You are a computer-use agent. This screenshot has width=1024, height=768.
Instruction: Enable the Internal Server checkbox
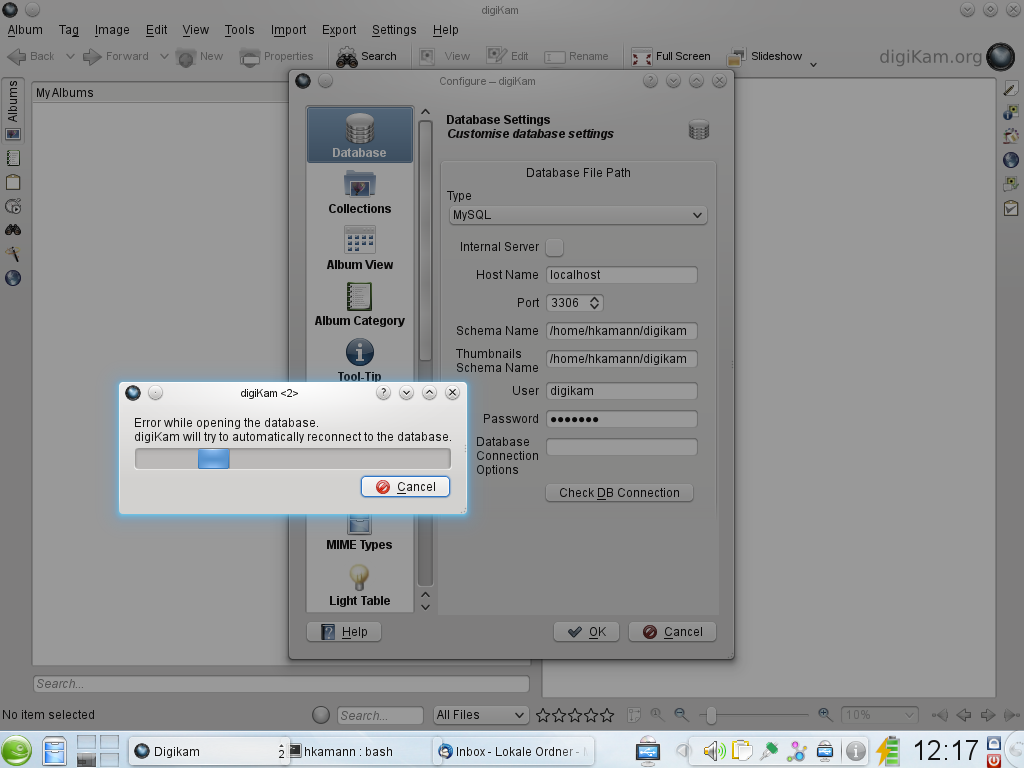pyautogui.click(x=554, y=247)
